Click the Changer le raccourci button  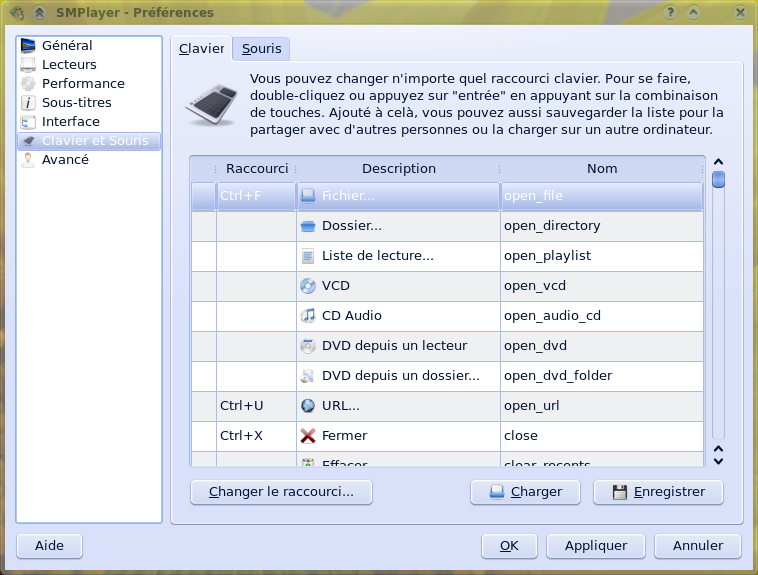tap(281, 492)
